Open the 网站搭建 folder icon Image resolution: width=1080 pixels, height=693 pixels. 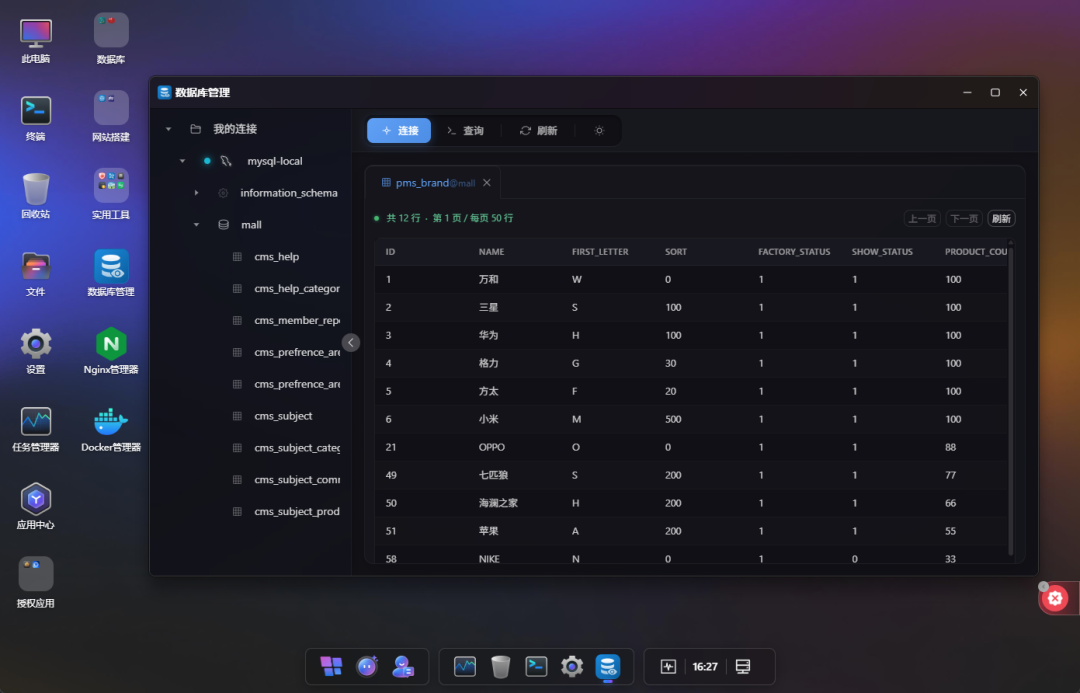111,117
